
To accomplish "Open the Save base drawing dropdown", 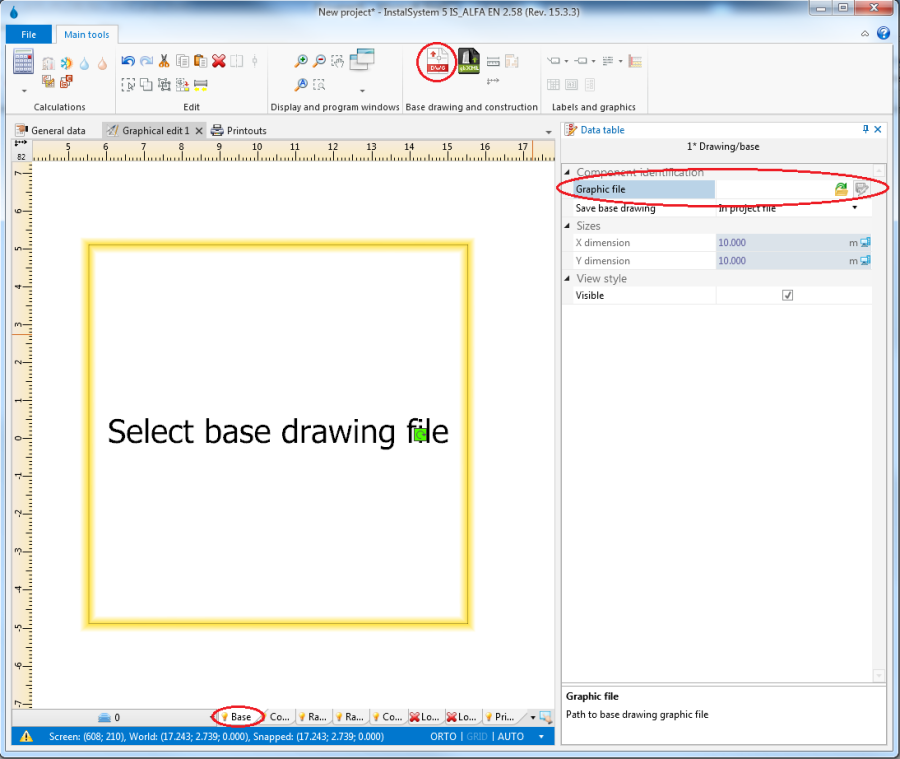I will click(x=854, y=209).
